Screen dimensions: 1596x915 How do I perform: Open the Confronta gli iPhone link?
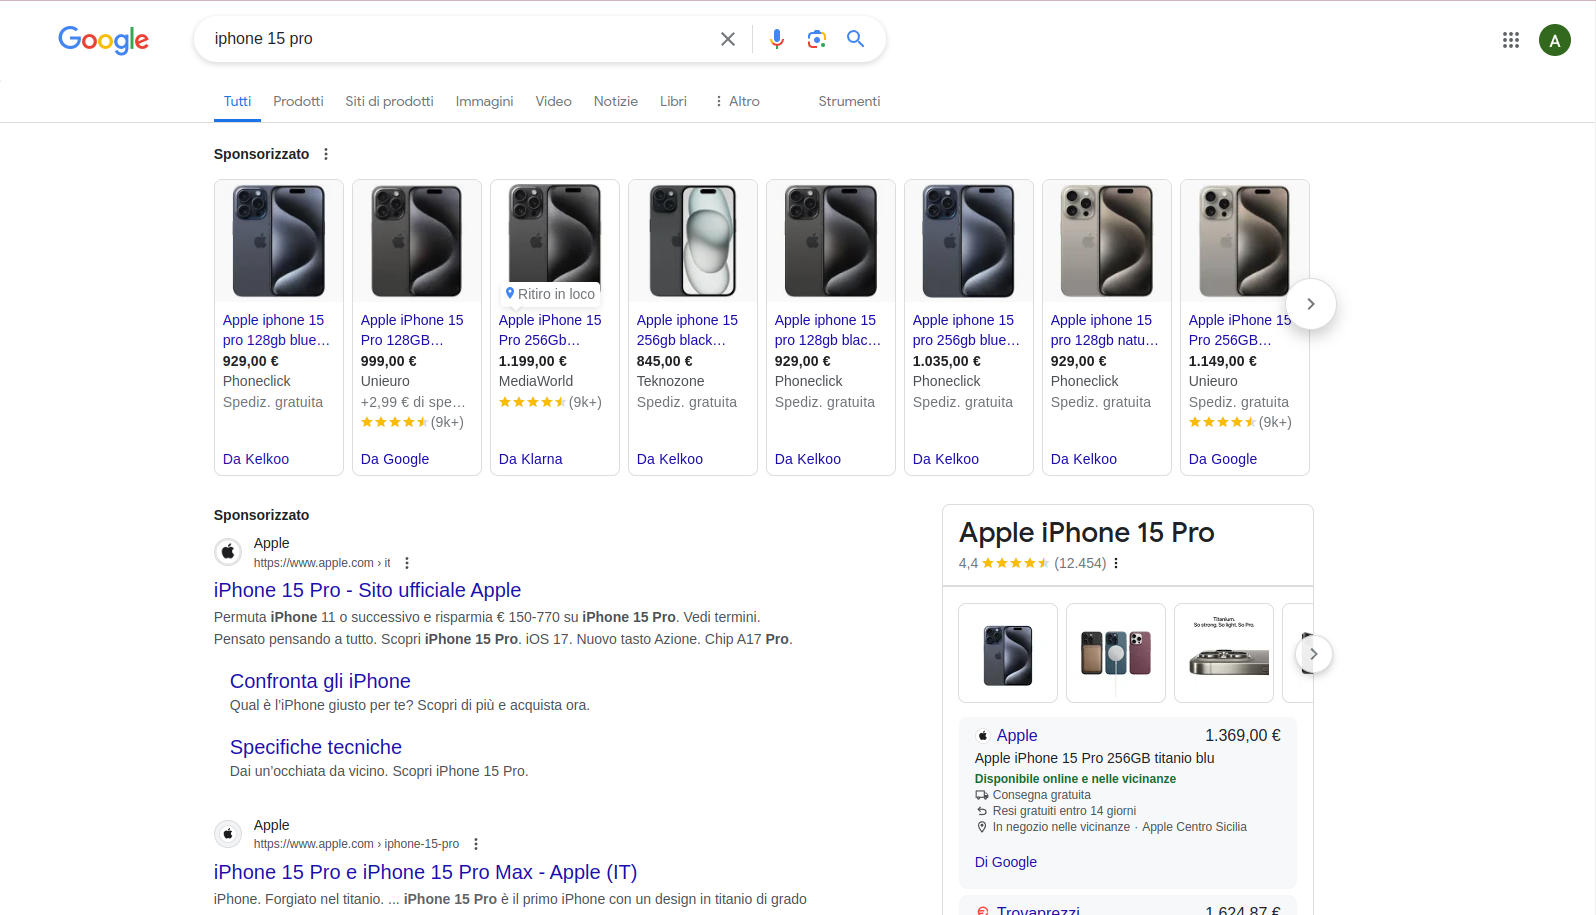pyautogui.click(x=320, y=681)
